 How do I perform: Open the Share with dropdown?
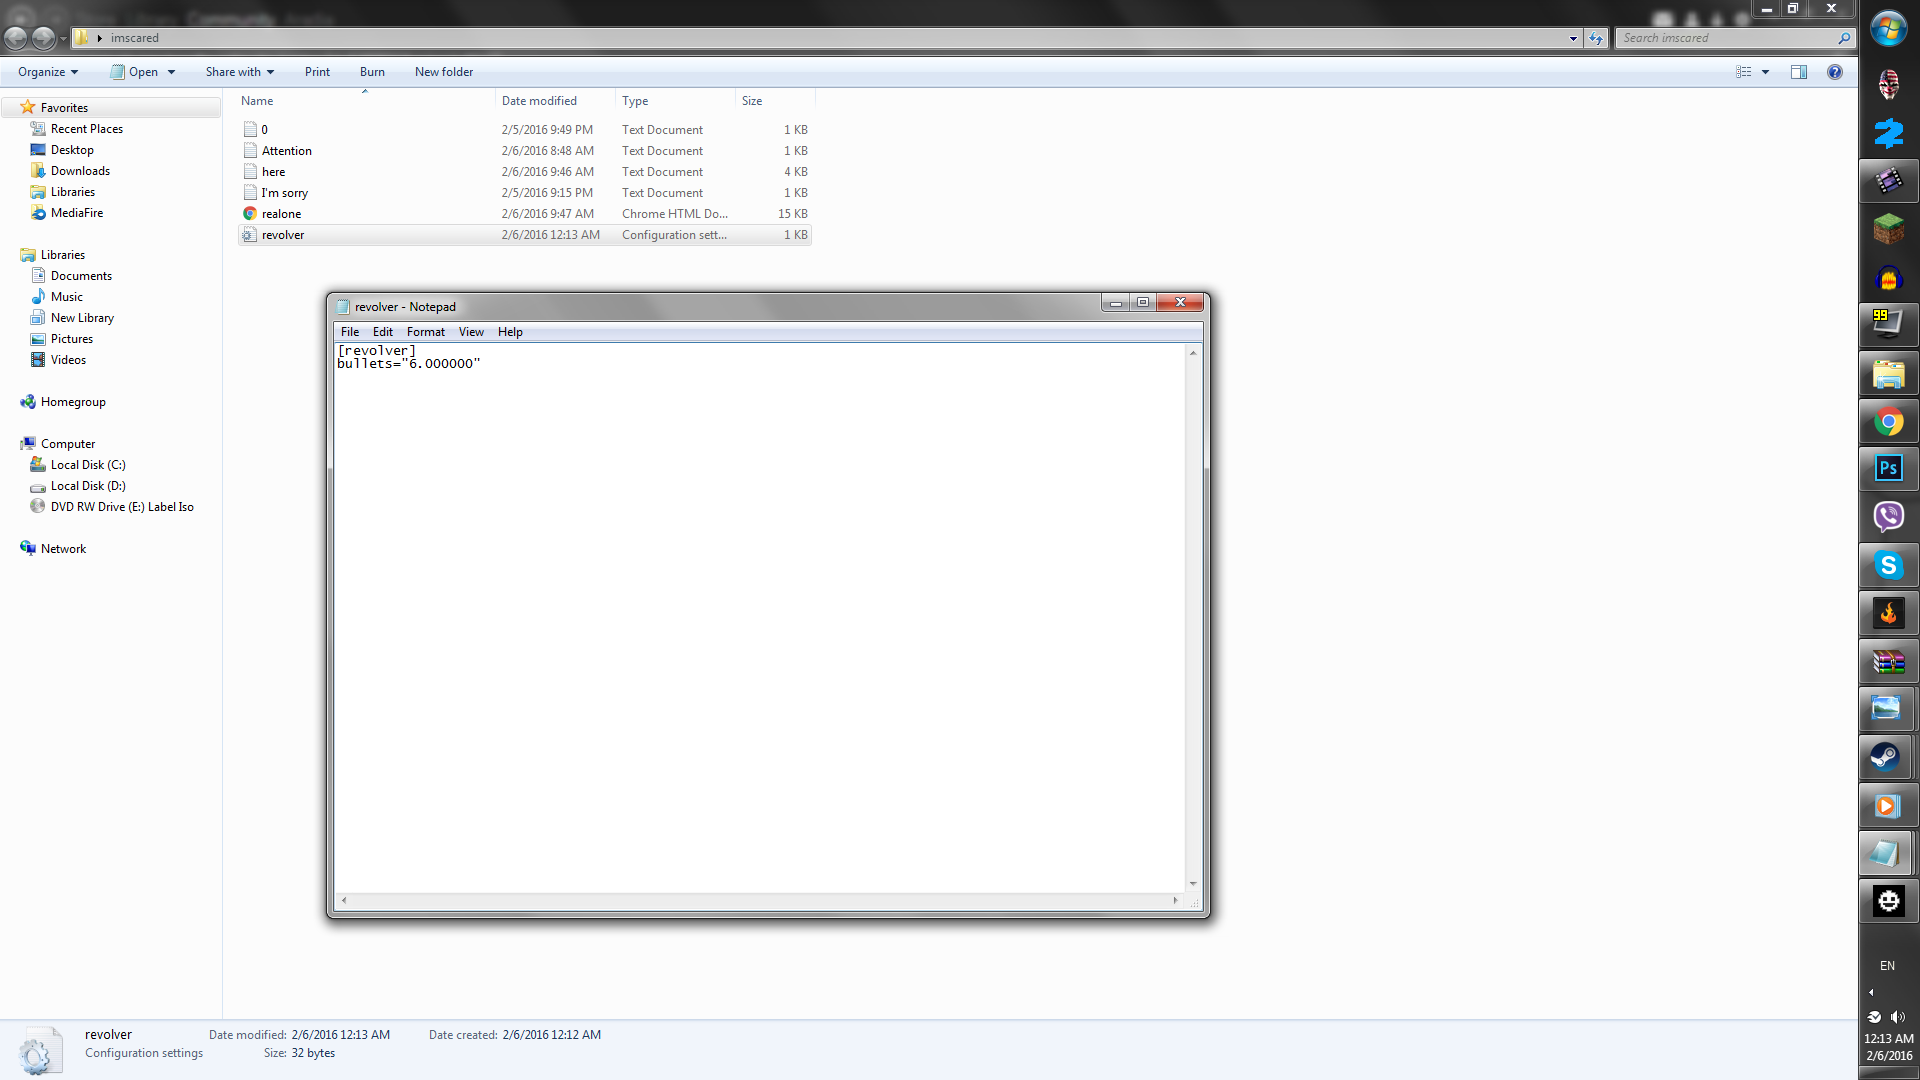(x=239, y=72)
